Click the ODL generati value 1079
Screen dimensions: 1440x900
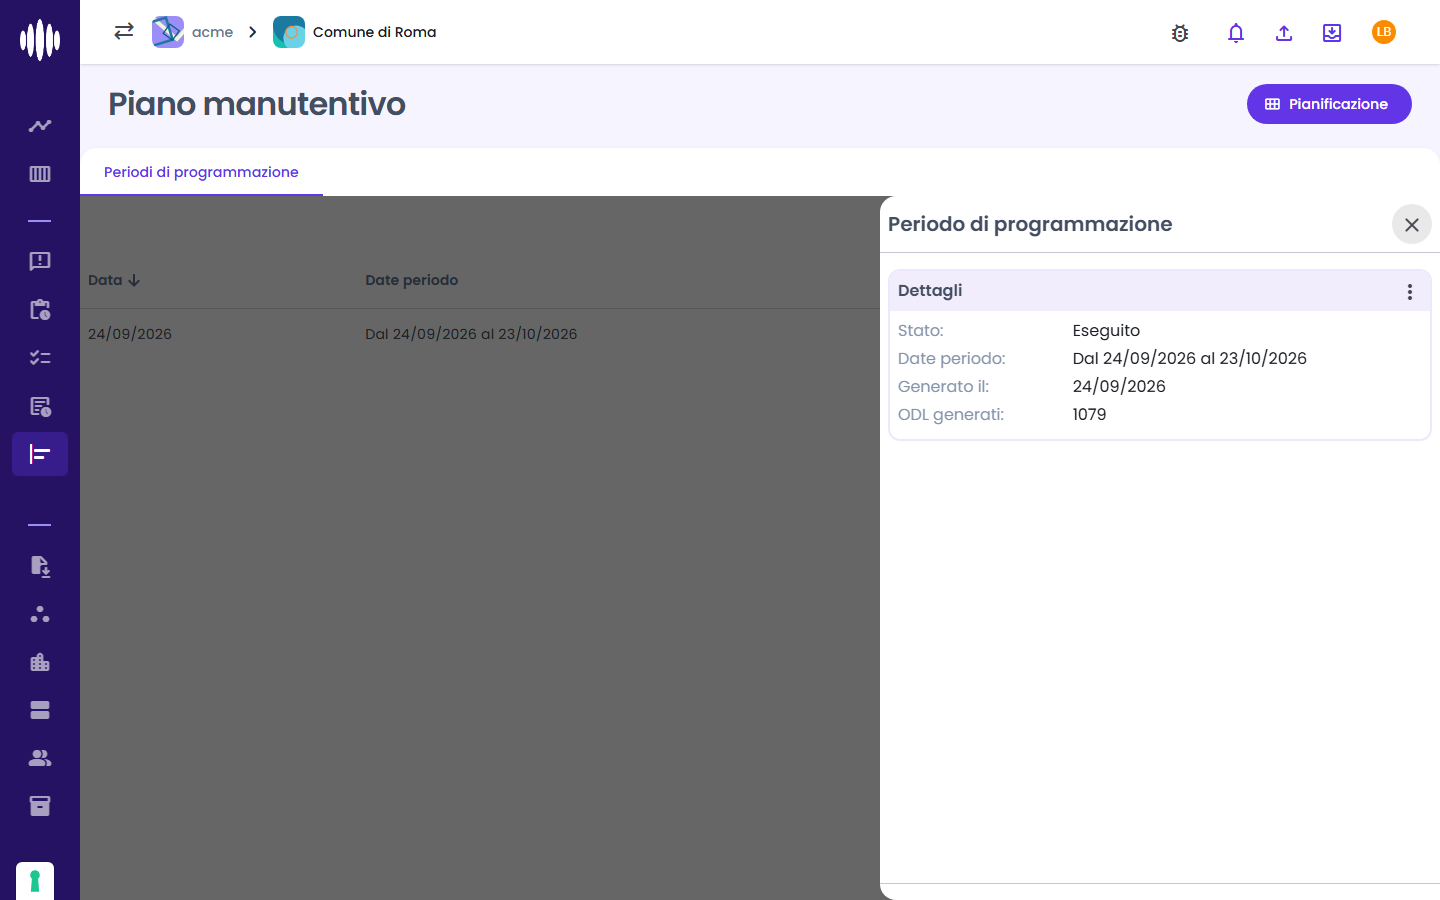point(1089,414)
